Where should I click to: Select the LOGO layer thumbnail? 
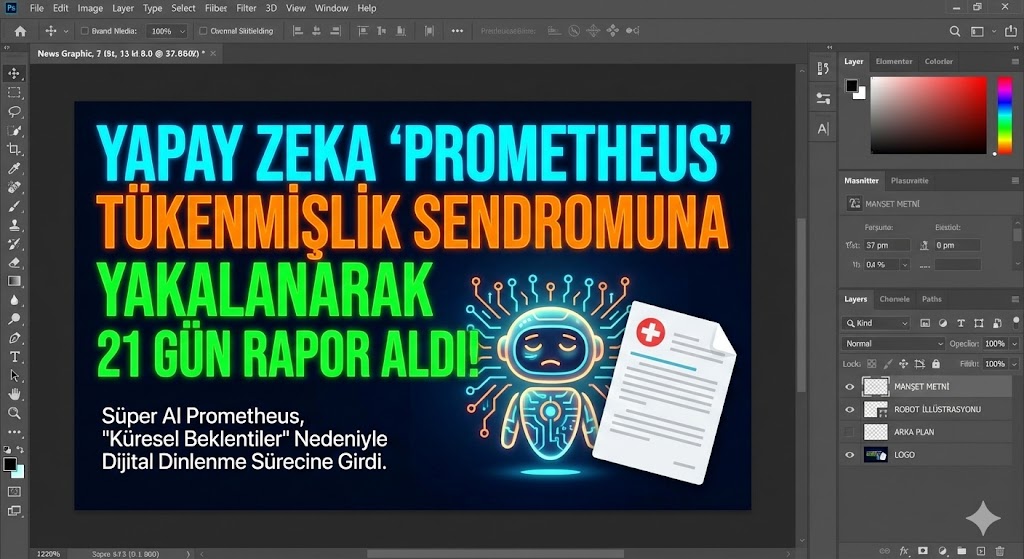click(875, 455)
